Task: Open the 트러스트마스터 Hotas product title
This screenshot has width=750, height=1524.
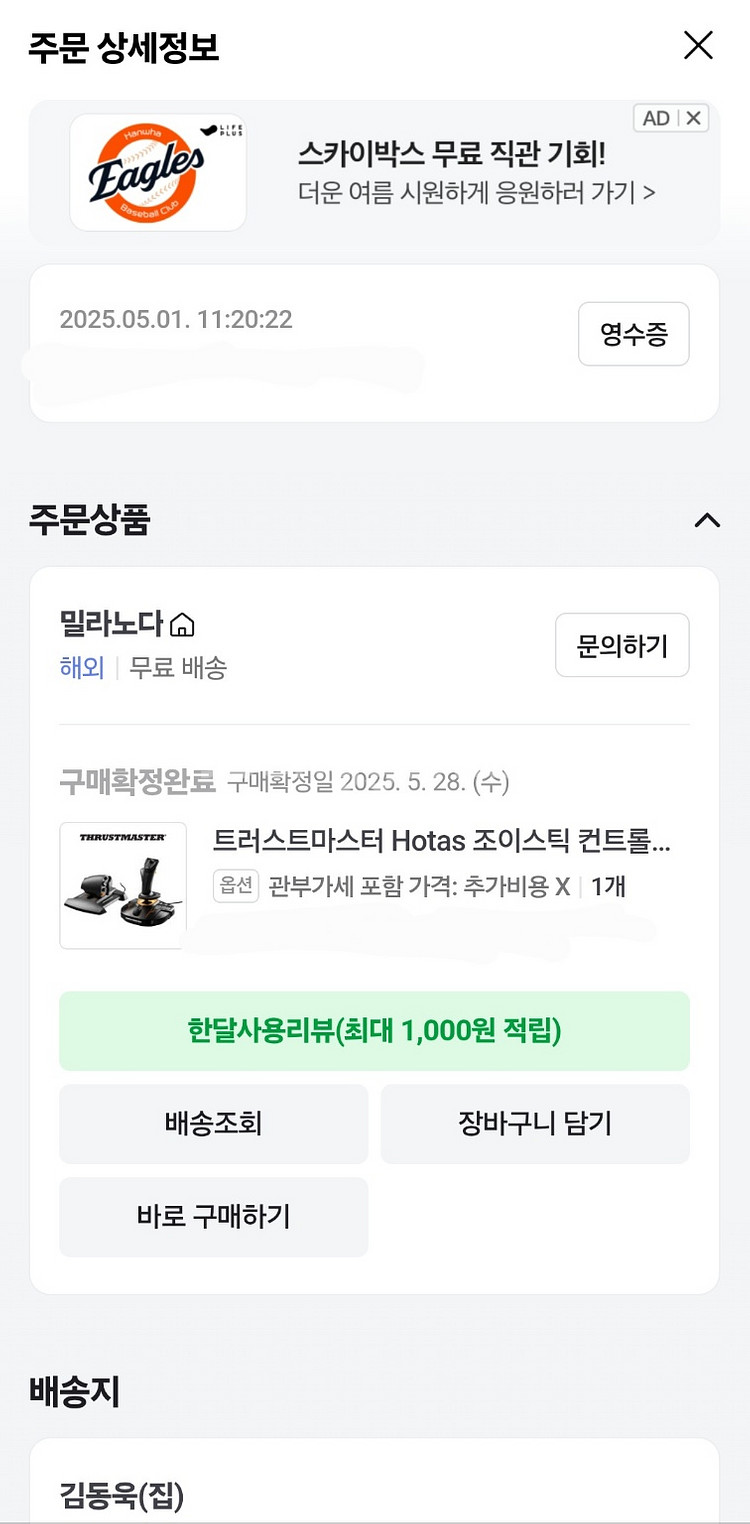Action: point(441,841)
